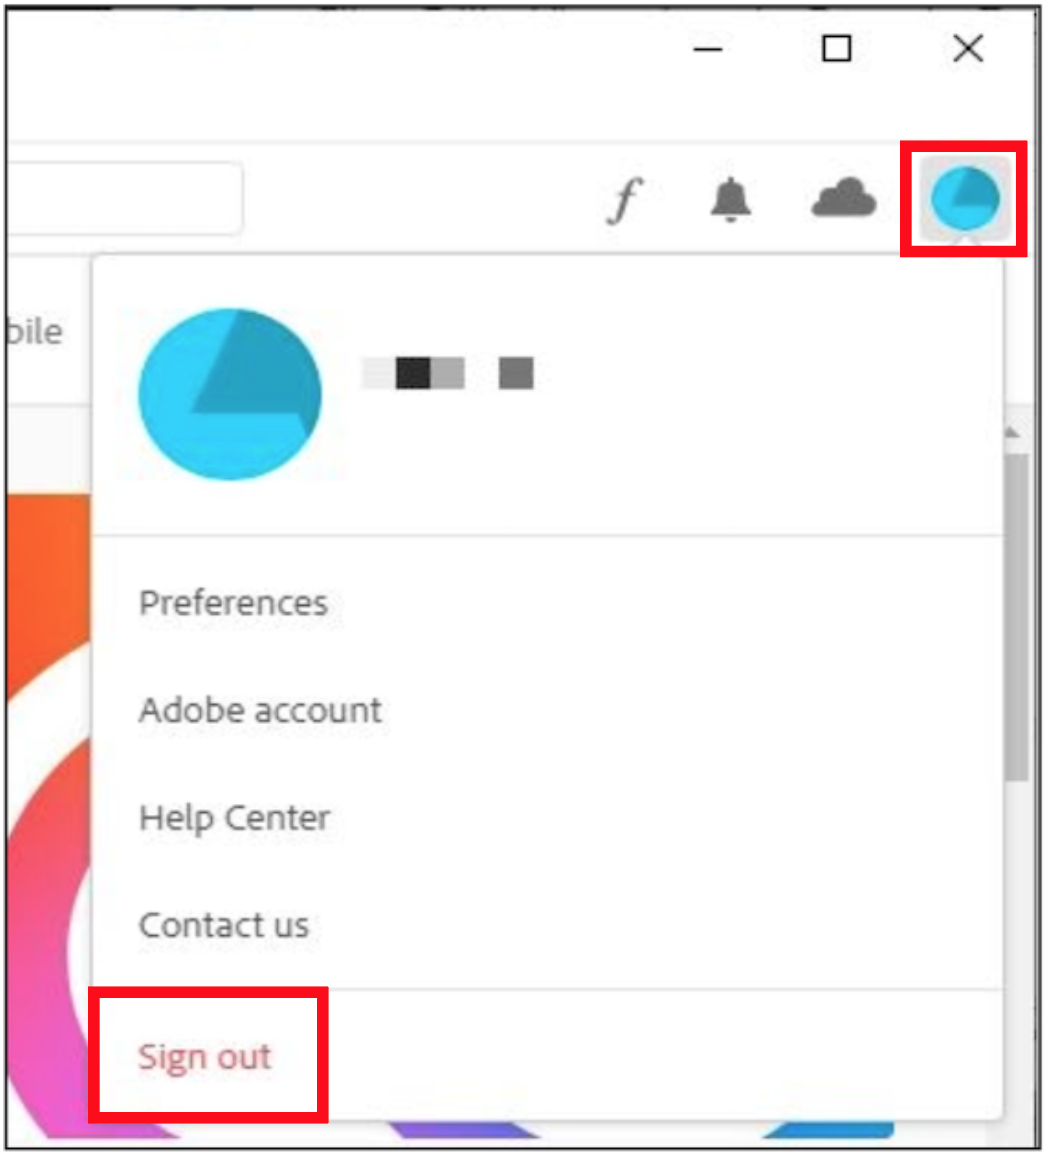
Task: Select the large profile picture in the menu
Action: [230, 394]
